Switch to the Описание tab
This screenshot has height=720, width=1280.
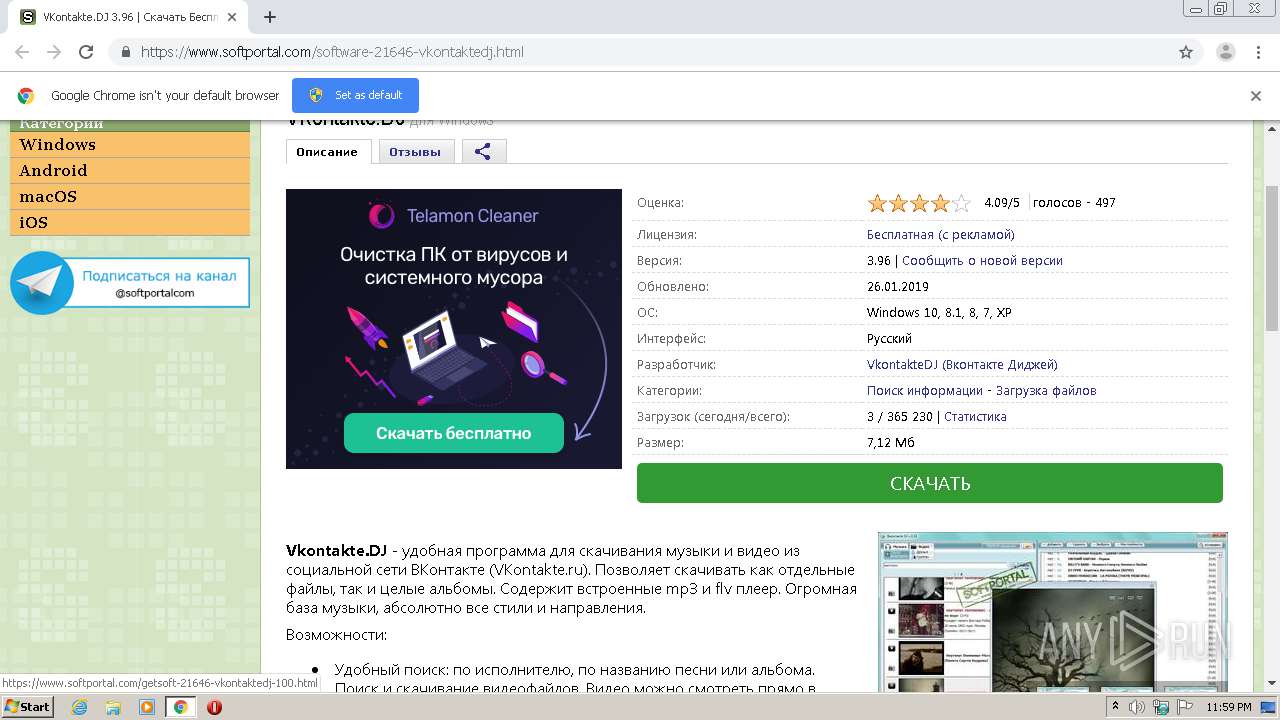pyautogui.click(x=328, y=151)
